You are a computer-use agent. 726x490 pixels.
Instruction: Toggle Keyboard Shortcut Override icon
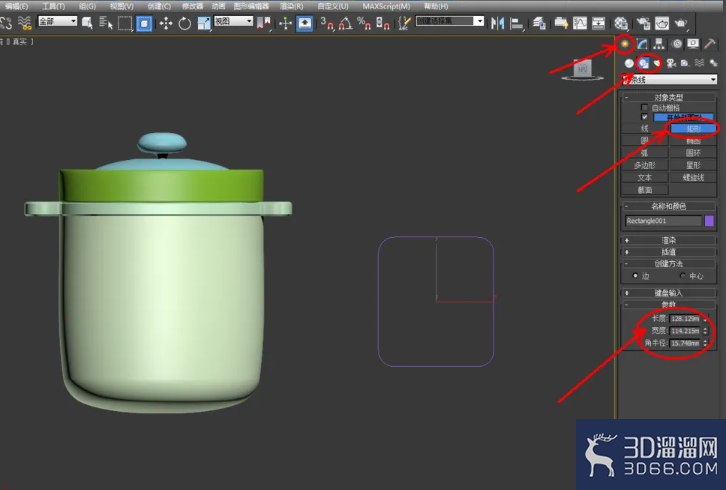point(305,23)
